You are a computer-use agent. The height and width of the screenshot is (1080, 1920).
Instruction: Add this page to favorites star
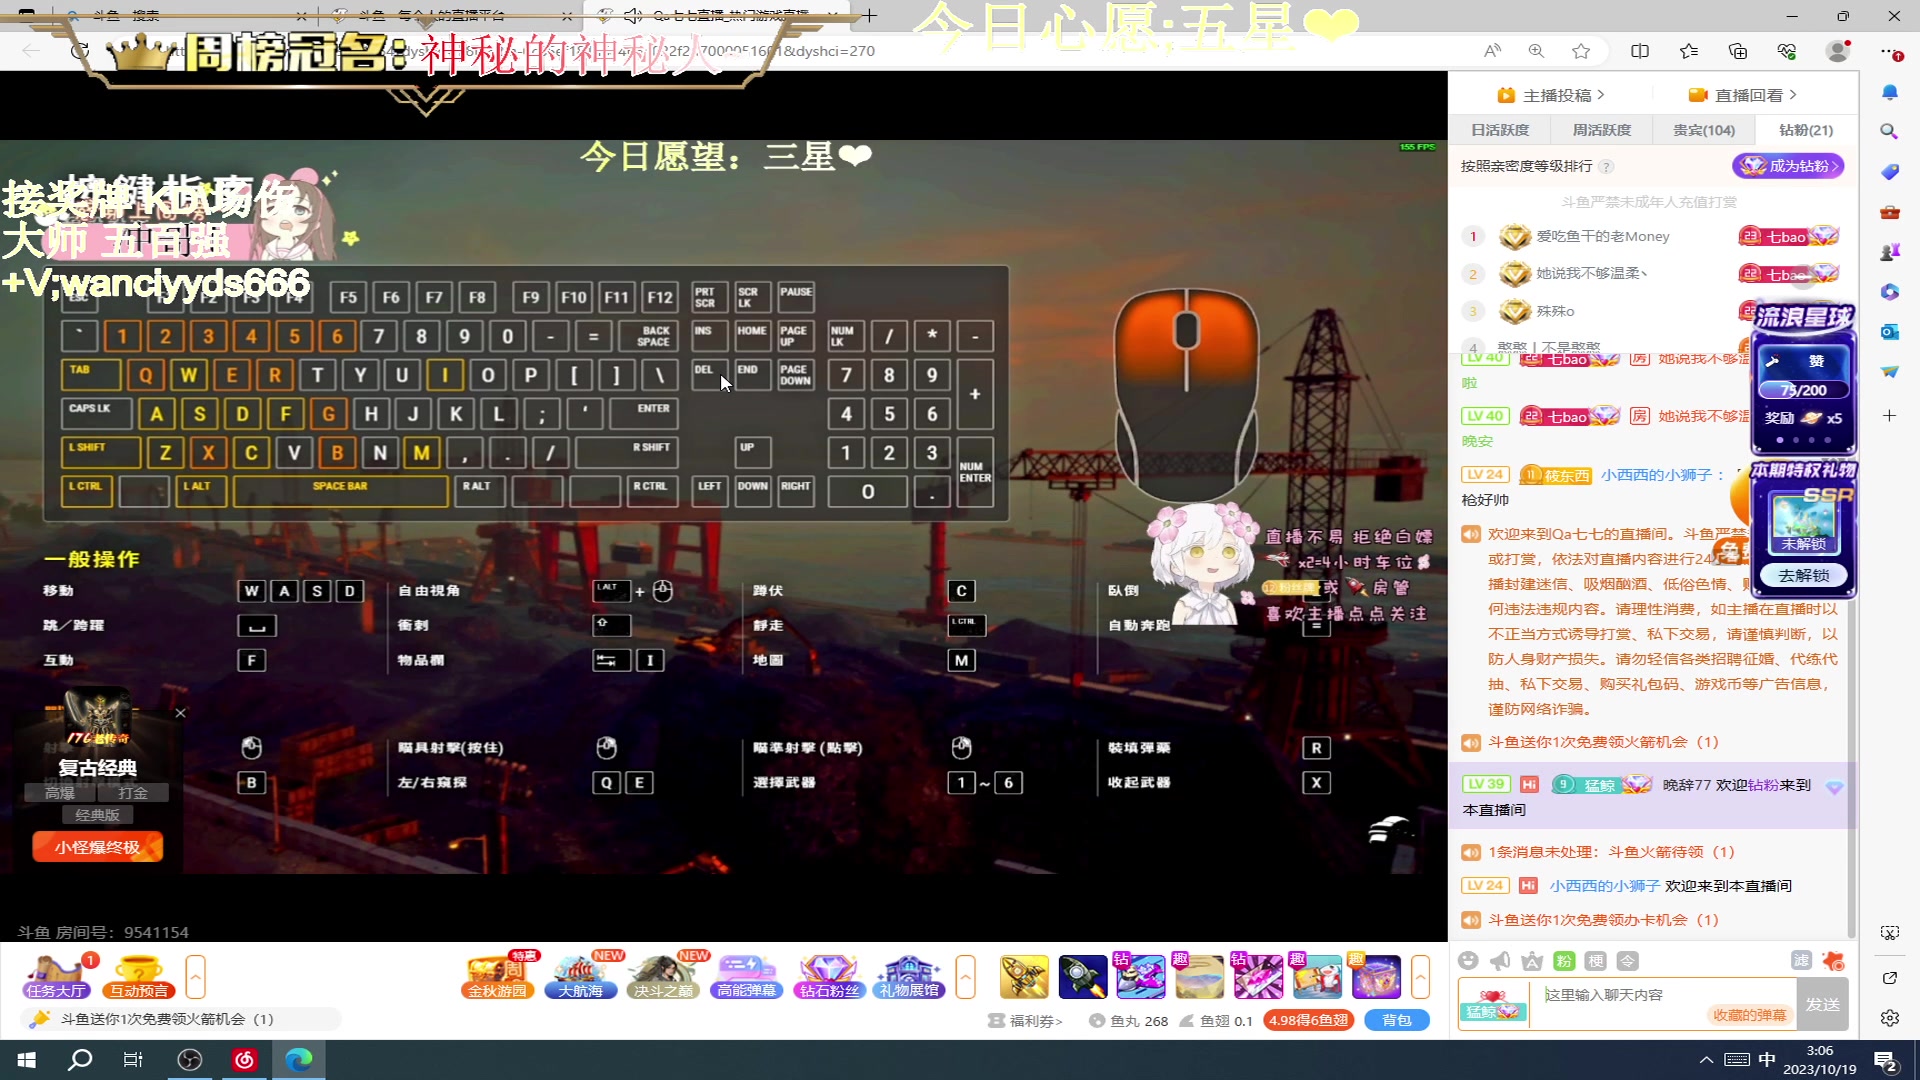click(1581, 51)
